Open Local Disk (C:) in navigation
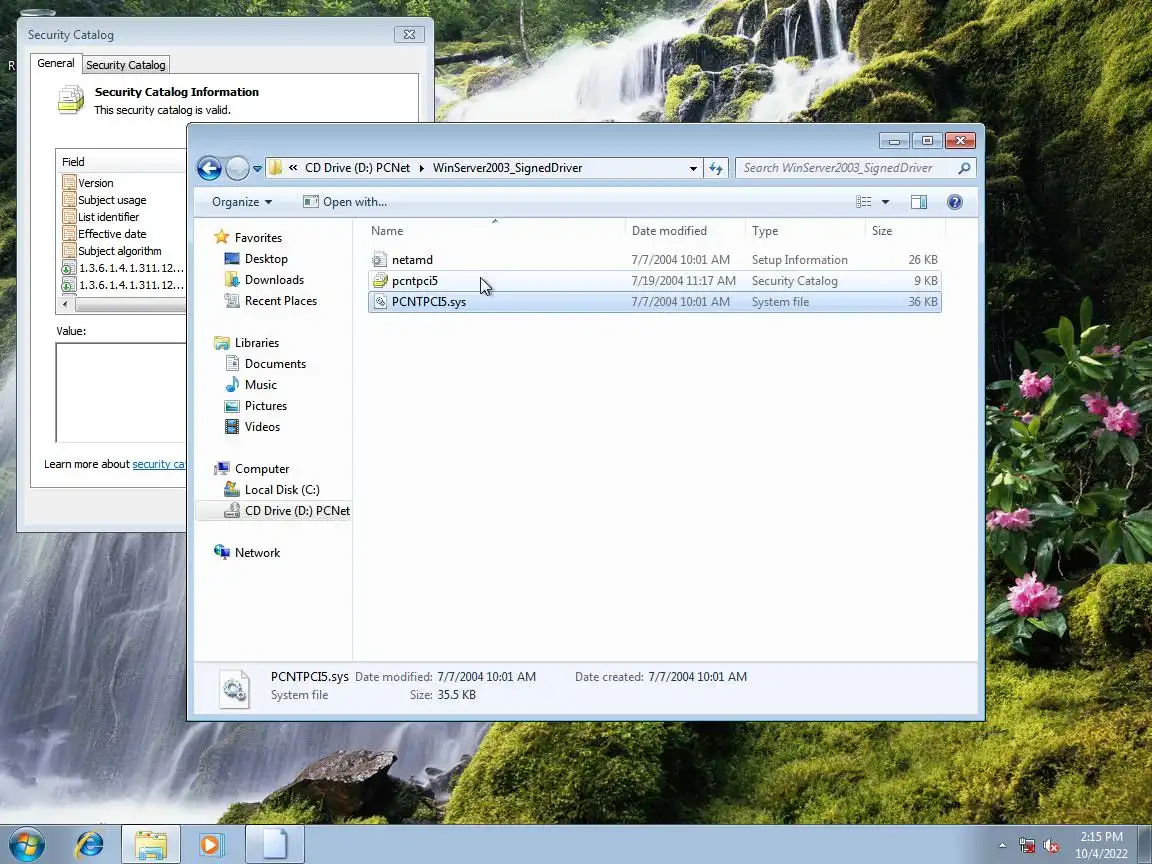Viewport: 1152px width, 864px height. (x=281, y=490)
